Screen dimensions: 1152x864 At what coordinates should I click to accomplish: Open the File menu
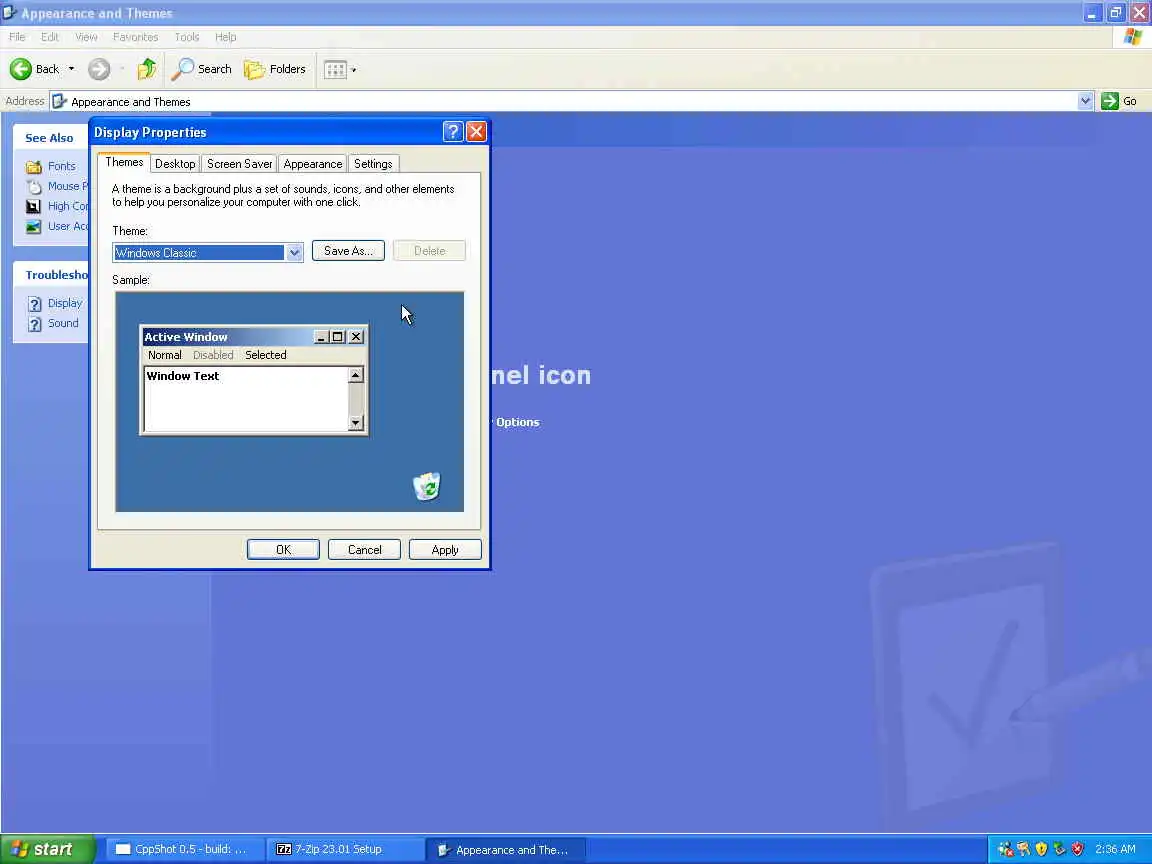click(17, 37)
